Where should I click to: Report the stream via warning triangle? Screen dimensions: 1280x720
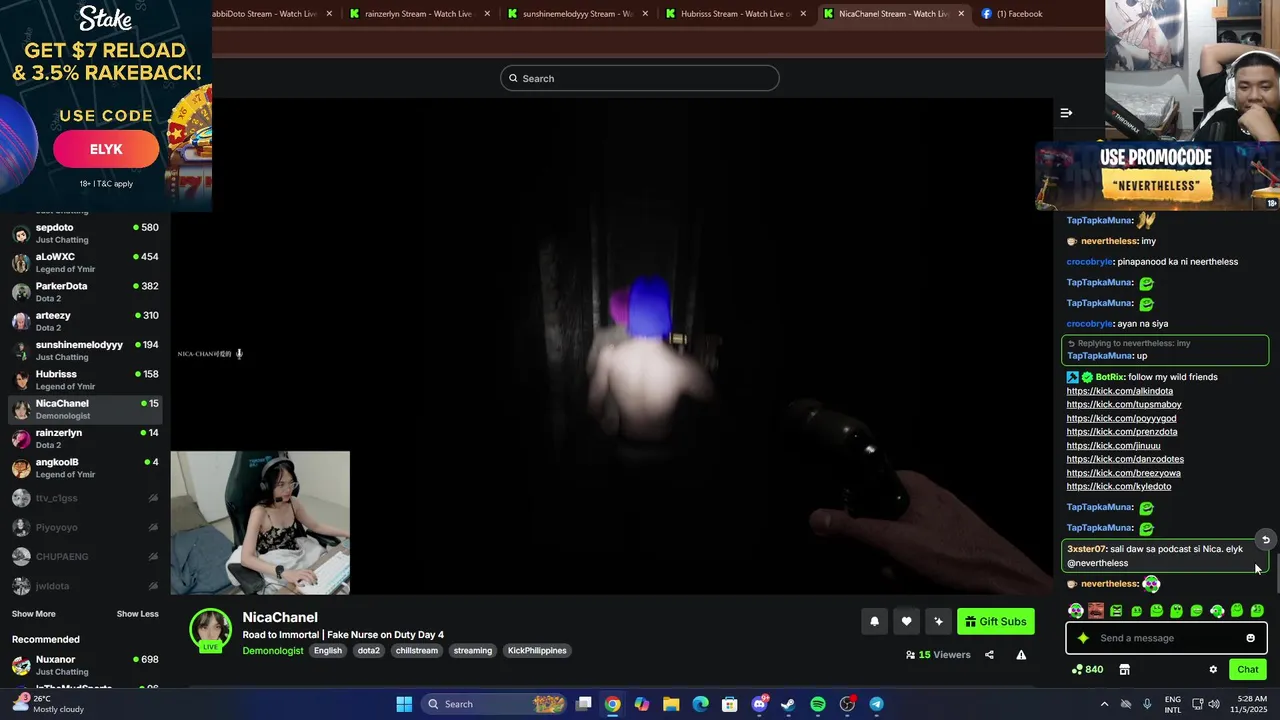pyautogui.click(x=1021, y=655)
